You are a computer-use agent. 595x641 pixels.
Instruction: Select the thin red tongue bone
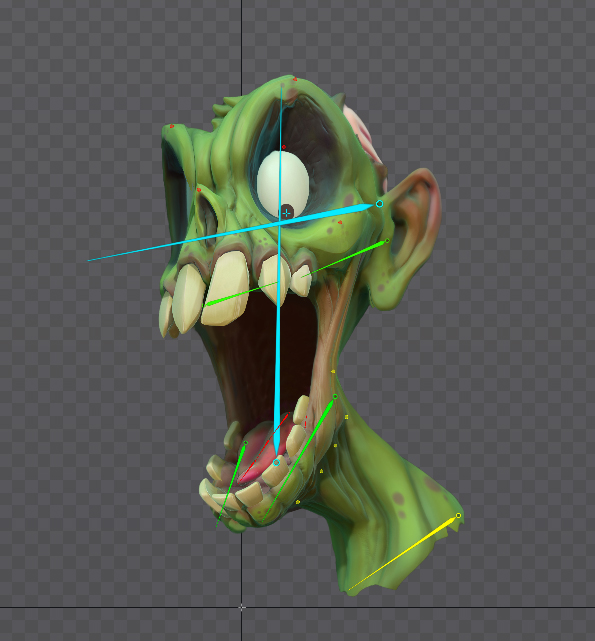point(264,446)
